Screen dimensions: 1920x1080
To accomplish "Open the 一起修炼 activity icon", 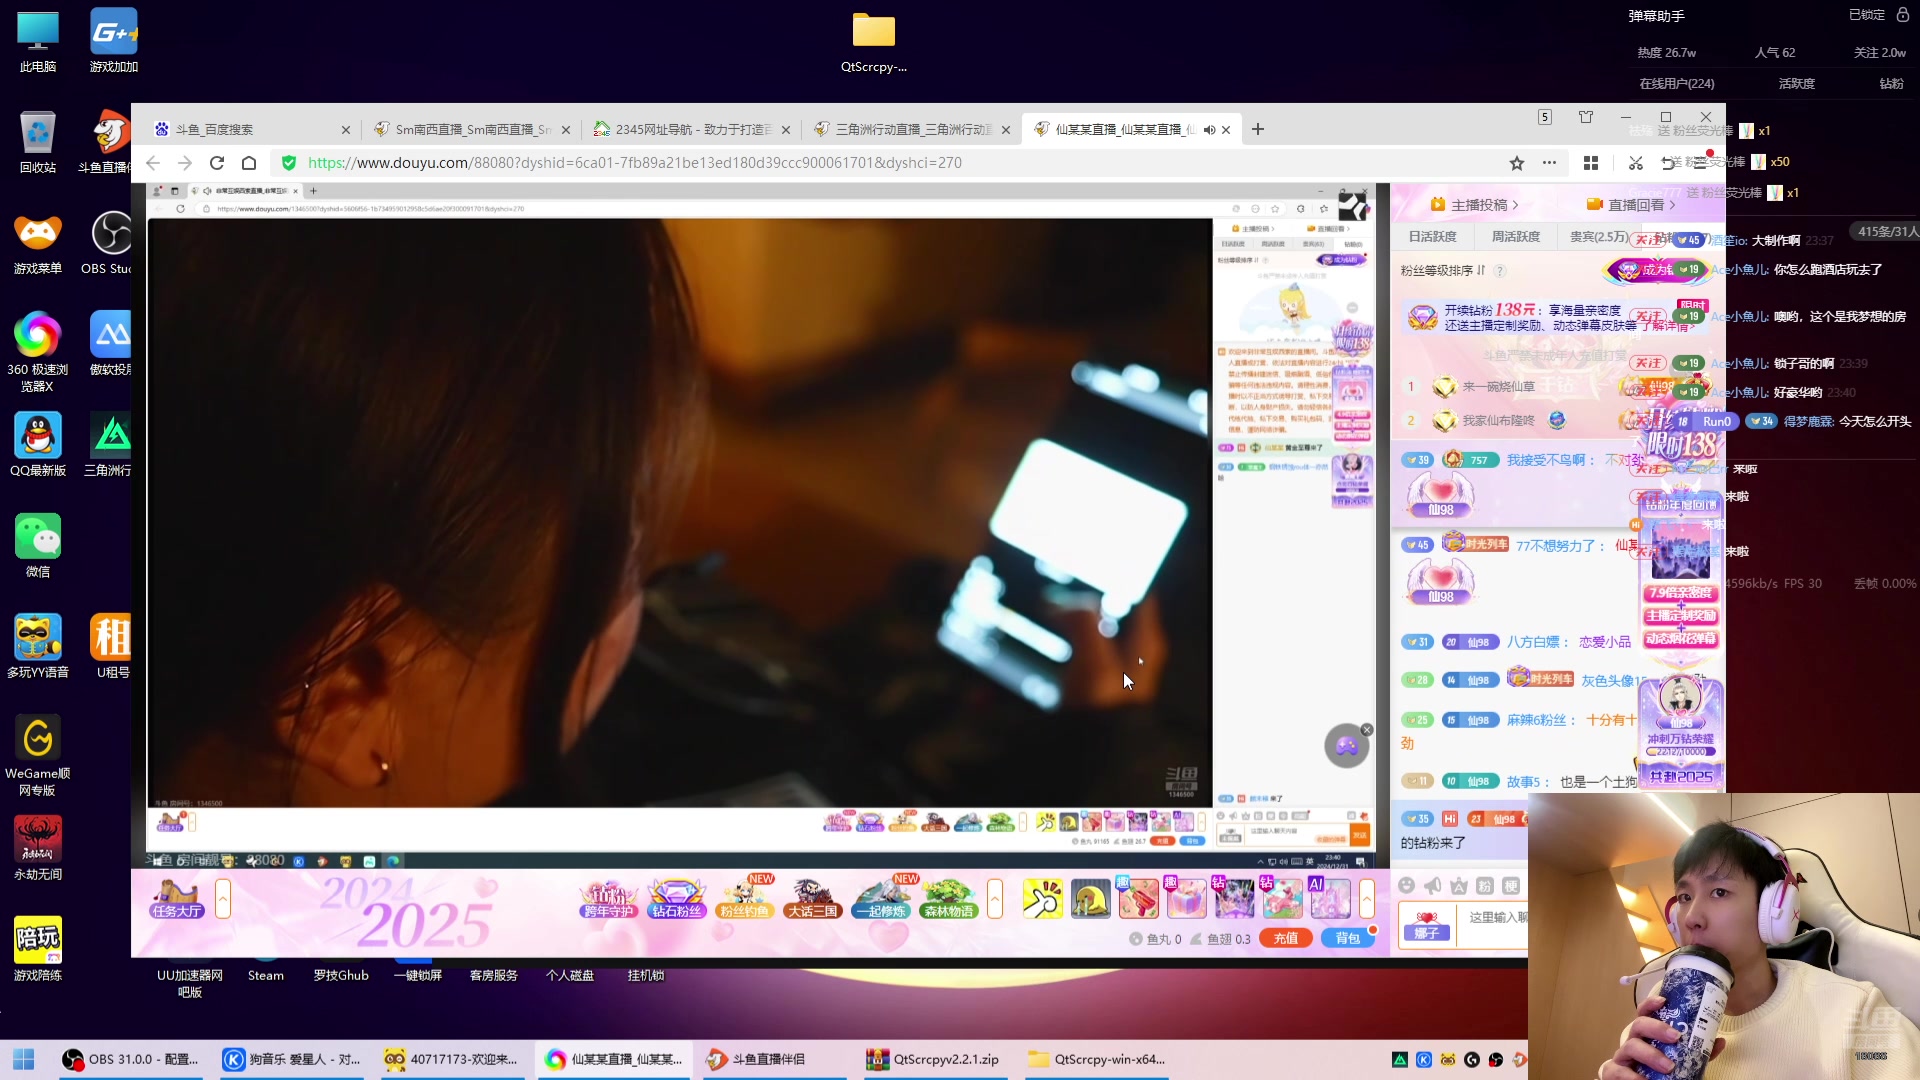I will tap(881, 898).
